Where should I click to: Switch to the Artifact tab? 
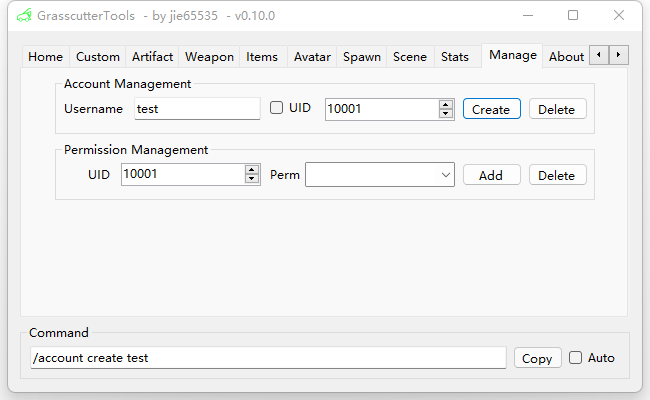pos(152,57)
